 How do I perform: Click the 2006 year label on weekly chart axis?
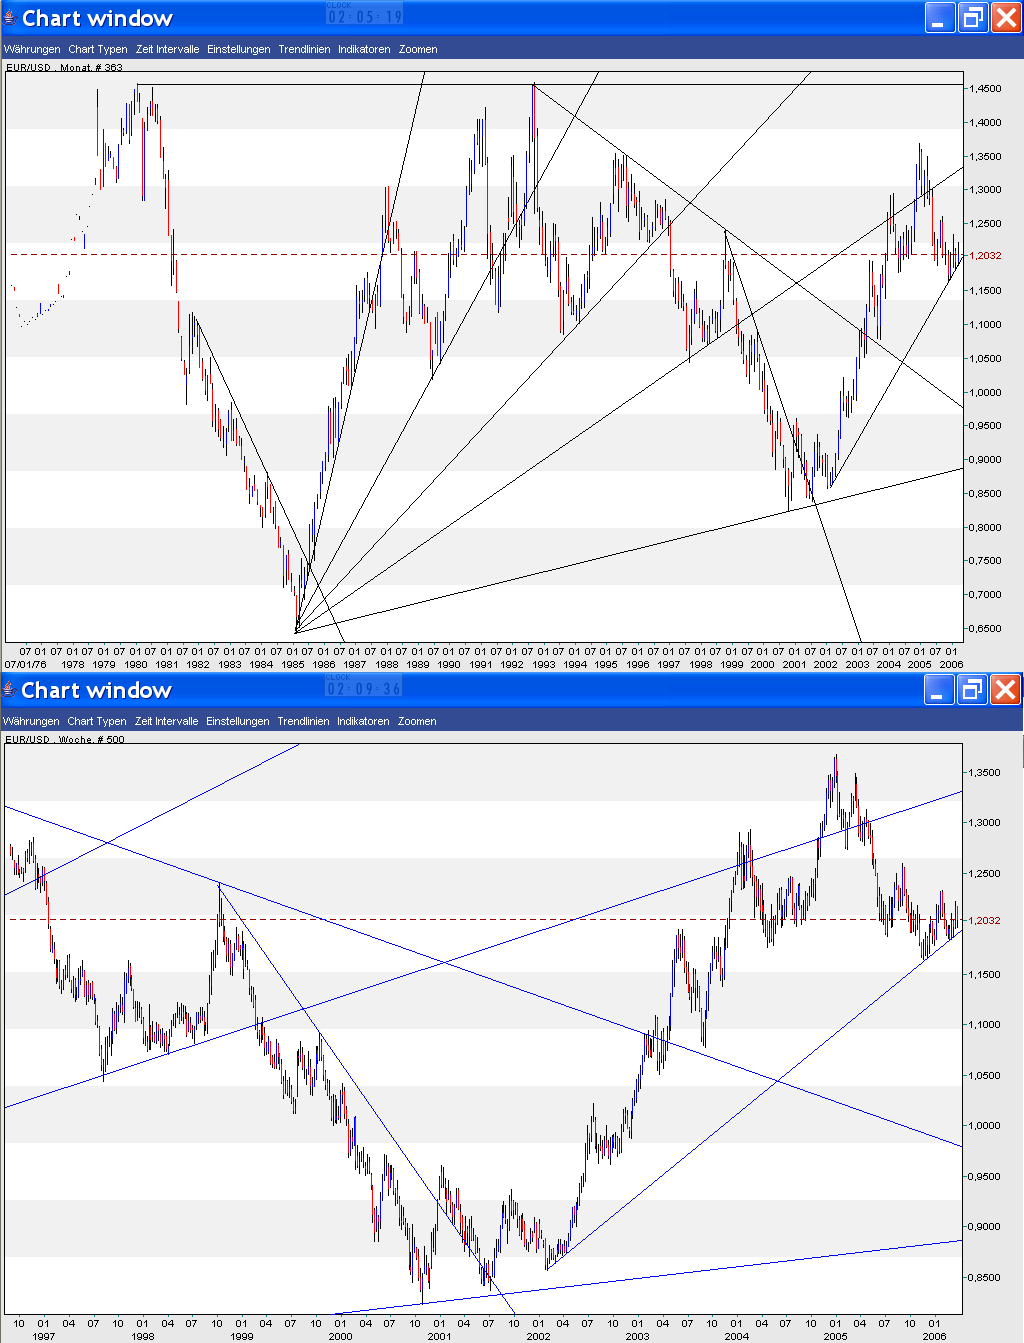[934, 1334]
